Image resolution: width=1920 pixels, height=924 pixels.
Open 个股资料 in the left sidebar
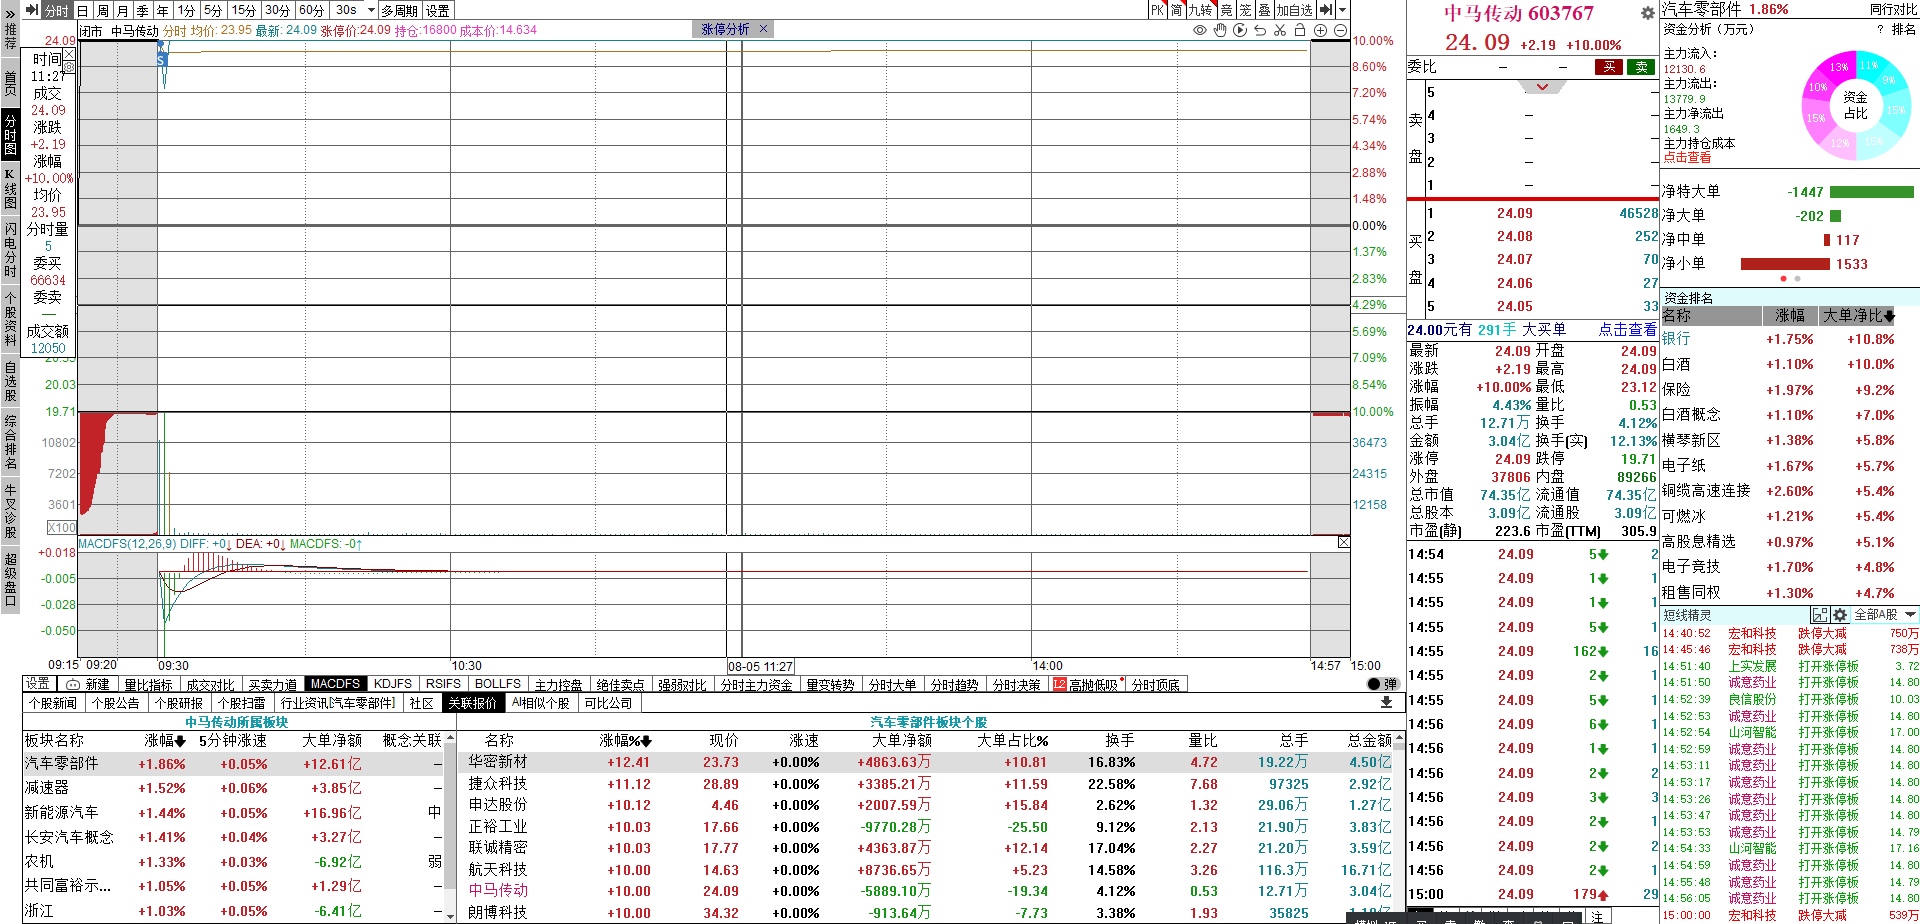tap(10, 319)
